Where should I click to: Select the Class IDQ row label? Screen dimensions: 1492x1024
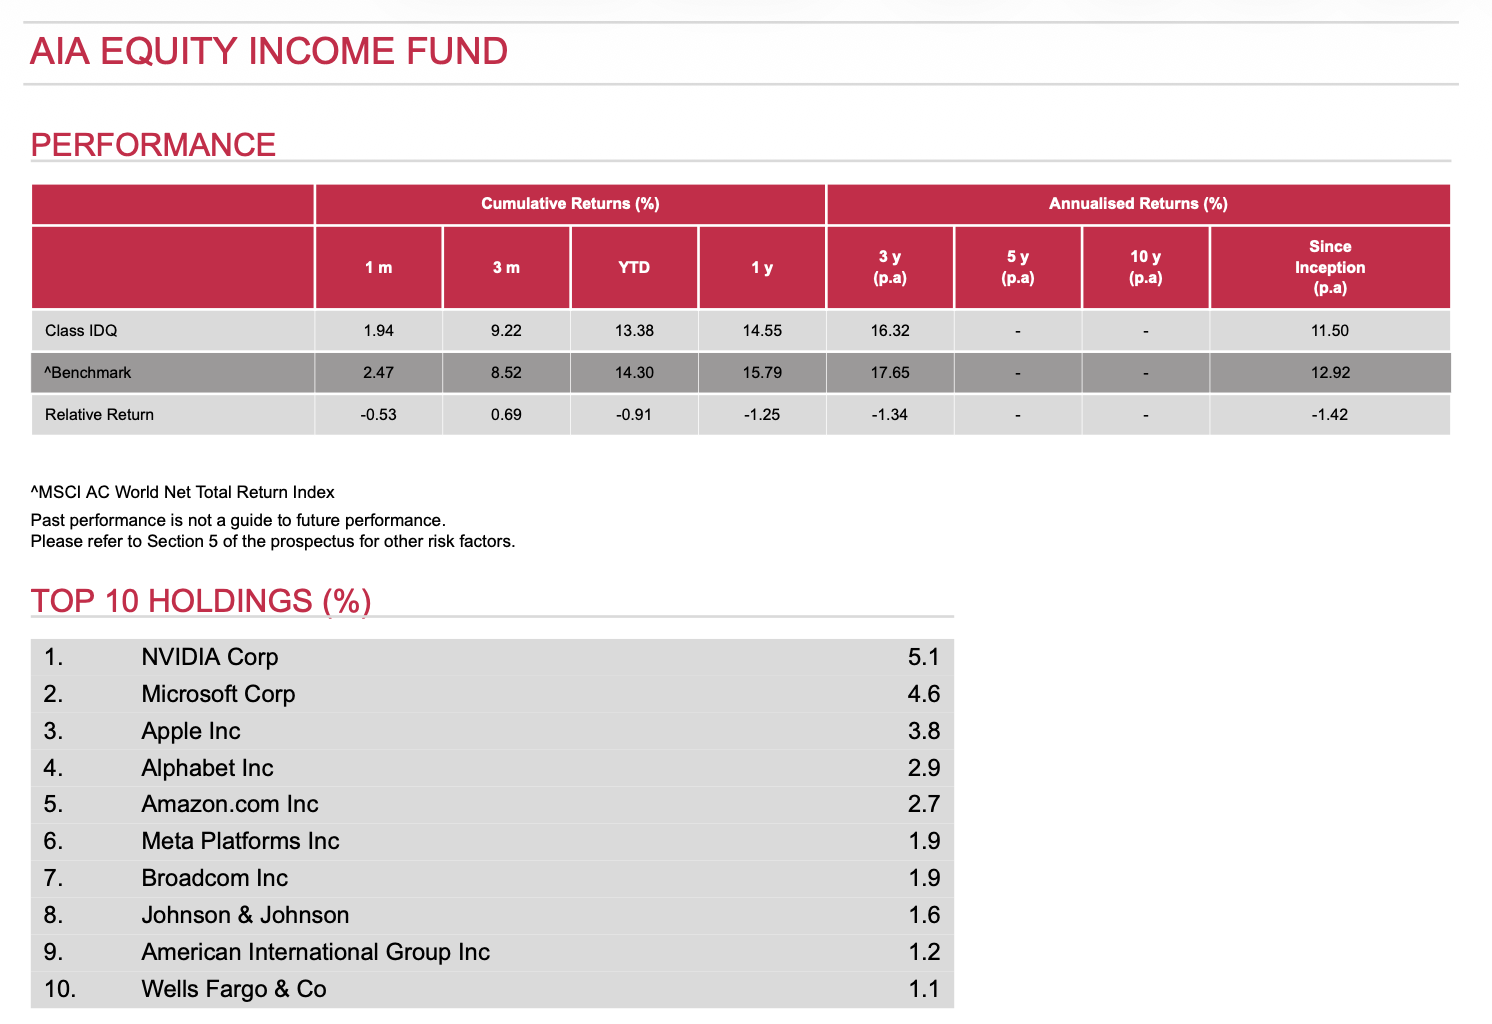click(x=81, y=331)
